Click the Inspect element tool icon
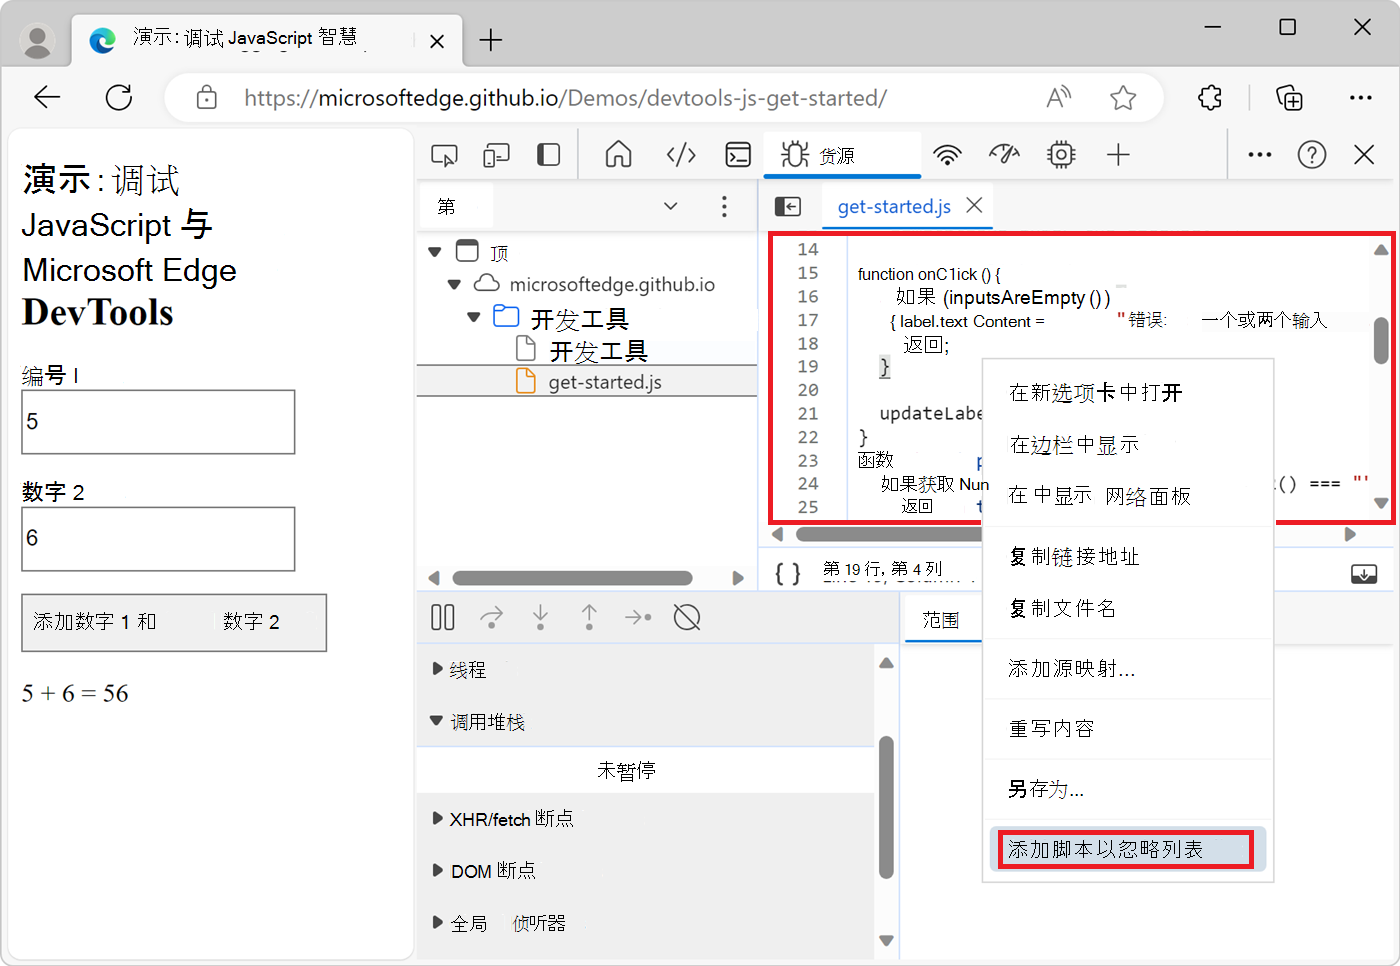The image size is (1400, 966). tap(444, 155)
